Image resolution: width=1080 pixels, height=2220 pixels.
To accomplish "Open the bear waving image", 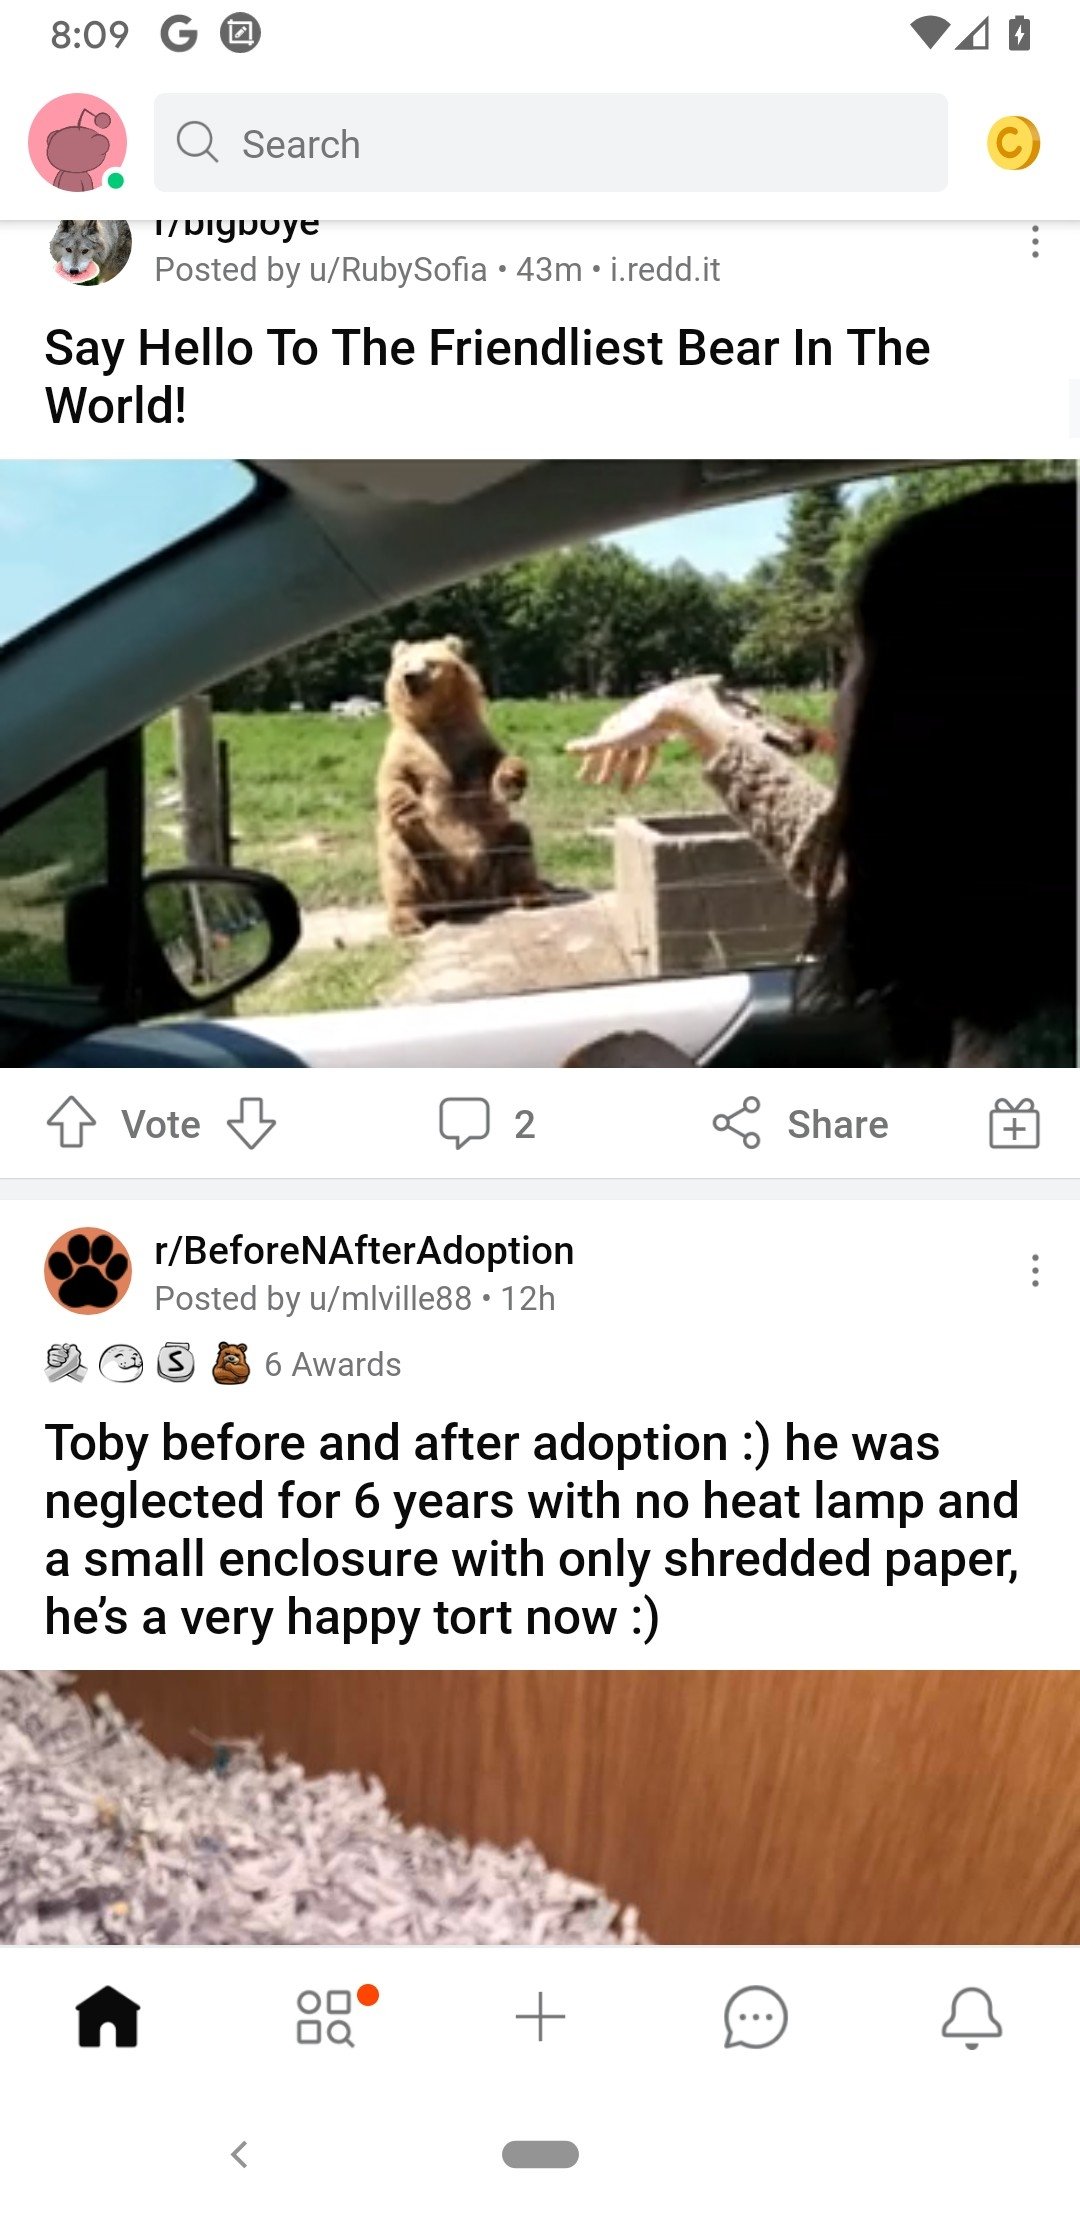I will point(540,763).
